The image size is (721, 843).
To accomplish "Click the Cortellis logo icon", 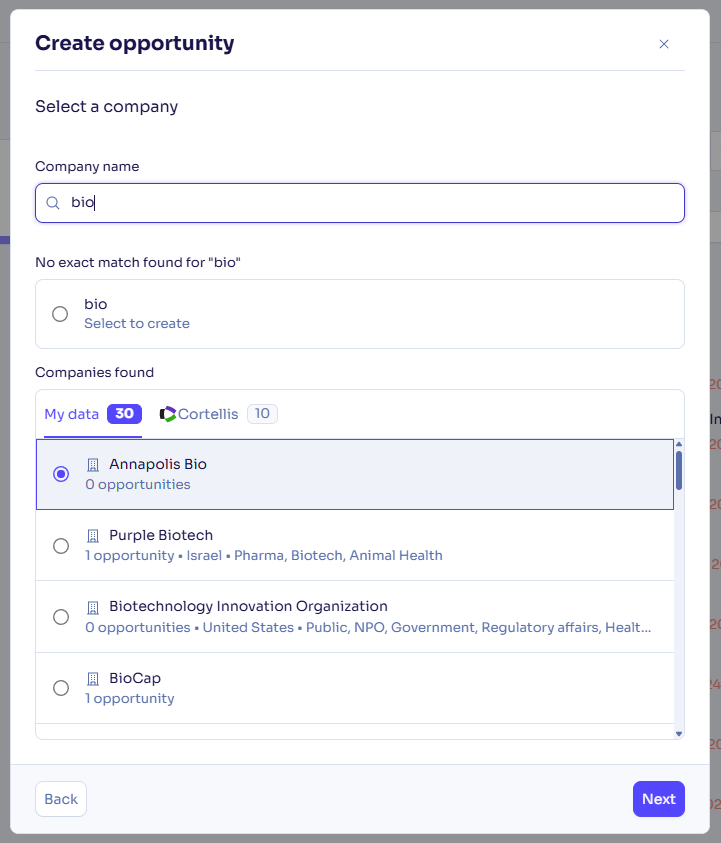I will [x=168, y=414].
